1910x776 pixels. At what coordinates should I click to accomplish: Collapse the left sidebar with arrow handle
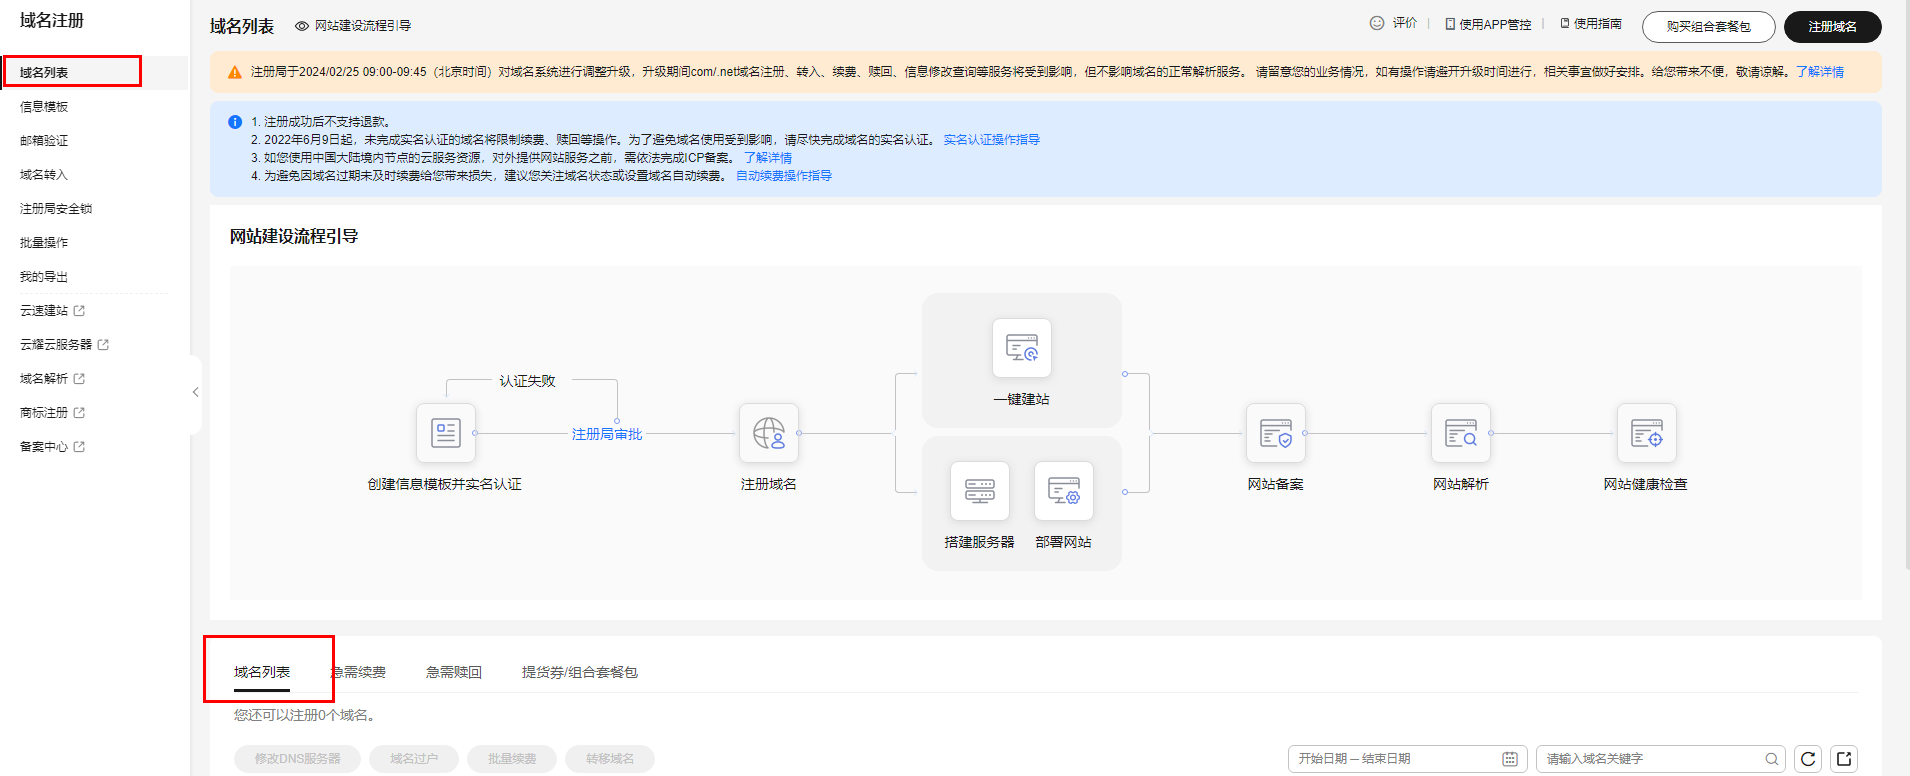(x=195, y=393)
